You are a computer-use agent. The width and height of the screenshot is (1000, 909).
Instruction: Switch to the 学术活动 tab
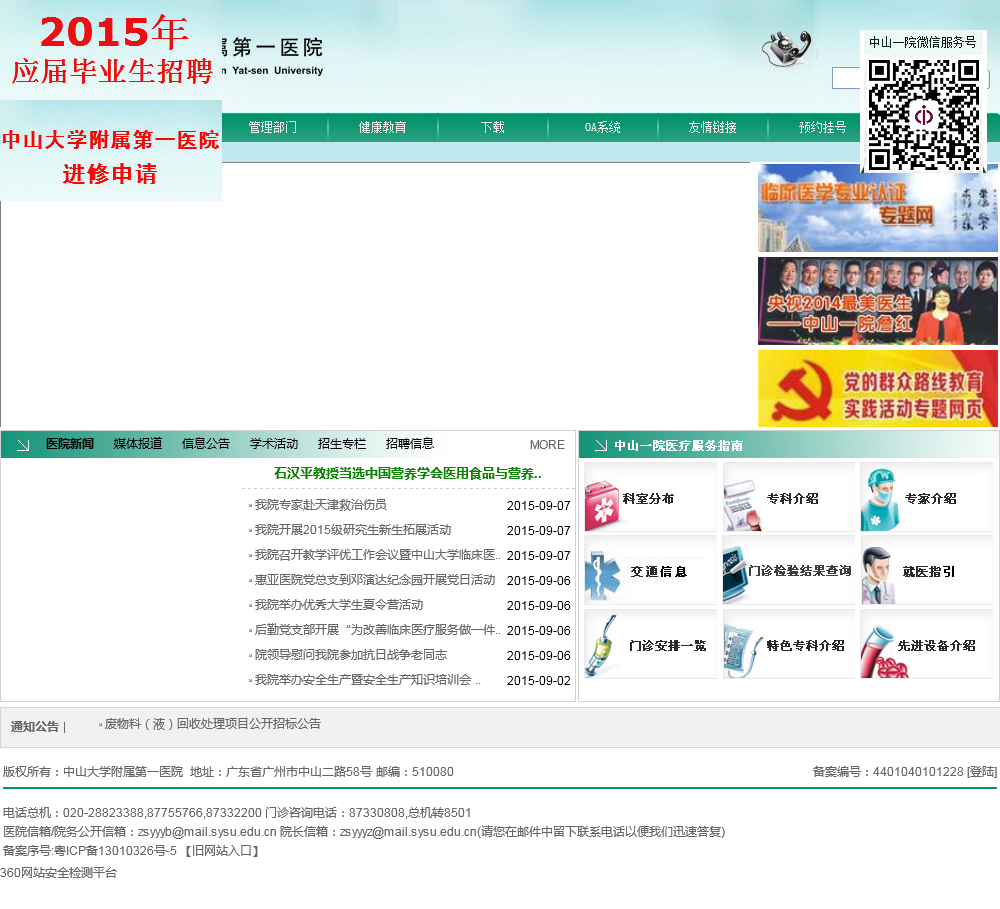pos(274,444)
